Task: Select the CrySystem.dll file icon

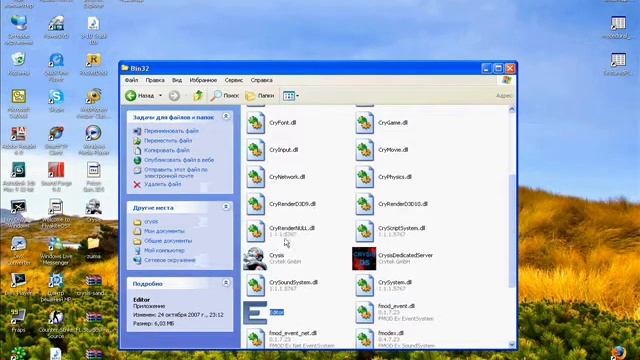Action: click(364, 286)
